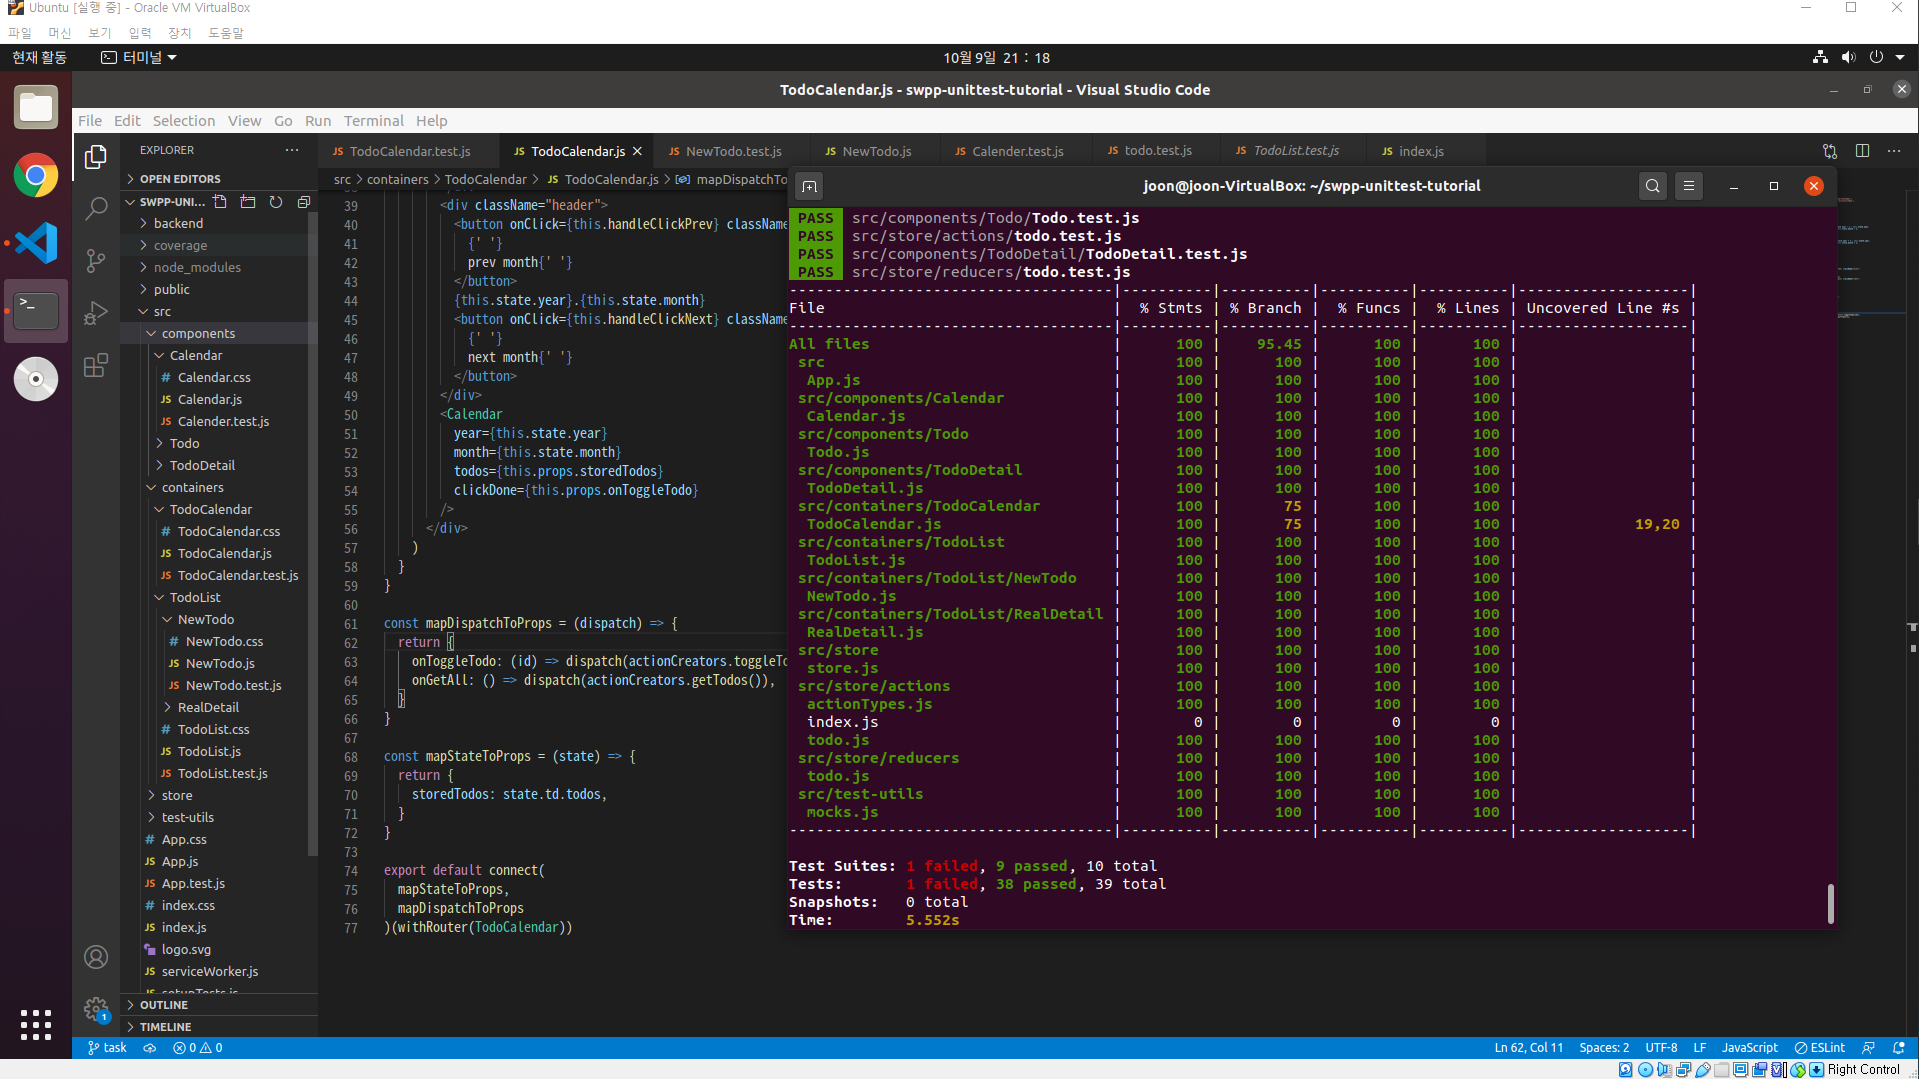The height and width of the screenshot is (1079, 1919).
Task: Open the Search view in activity bar
Action: click(96, 209)
